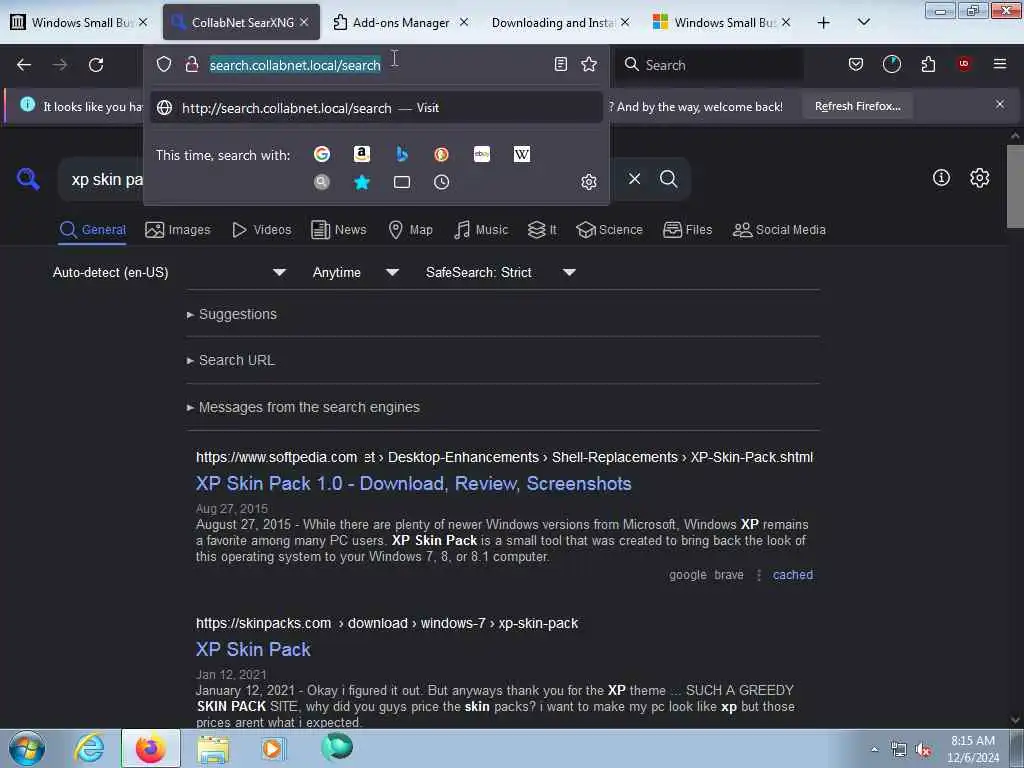Open a new tab with plus button
Screen dimensions: 1024x768
point(824,22)
